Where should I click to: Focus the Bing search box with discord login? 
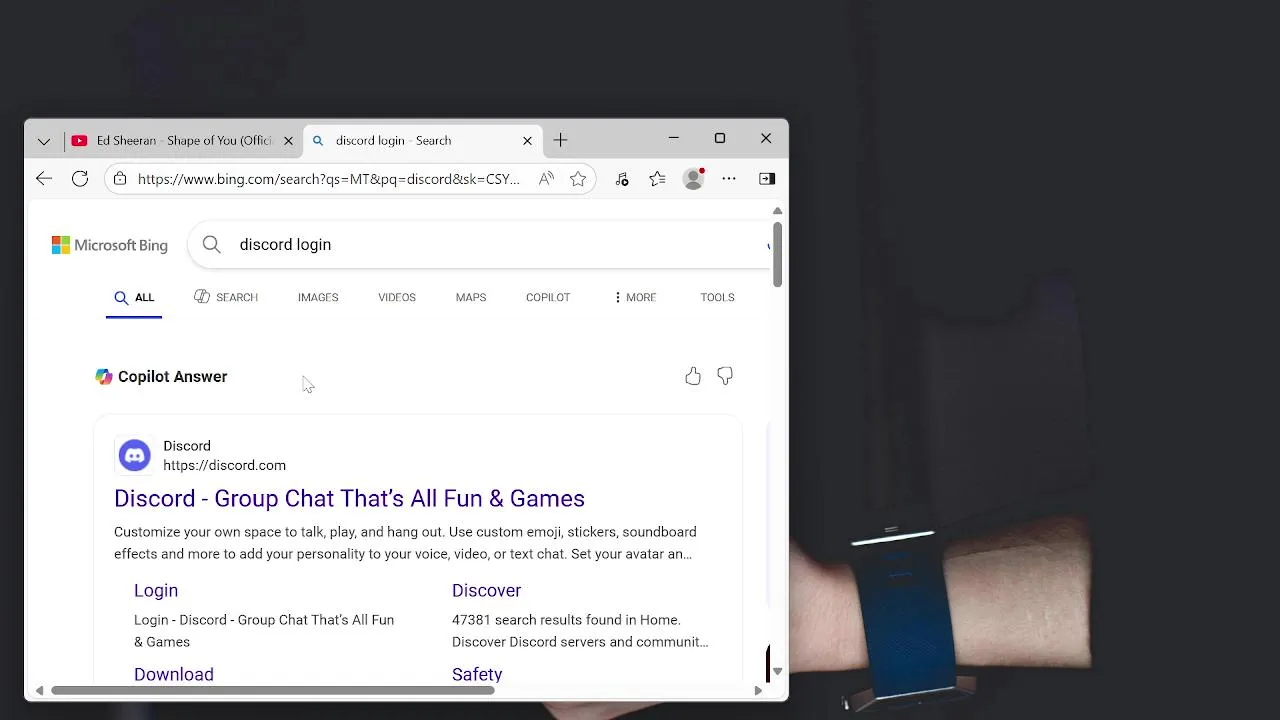(480, 245)
